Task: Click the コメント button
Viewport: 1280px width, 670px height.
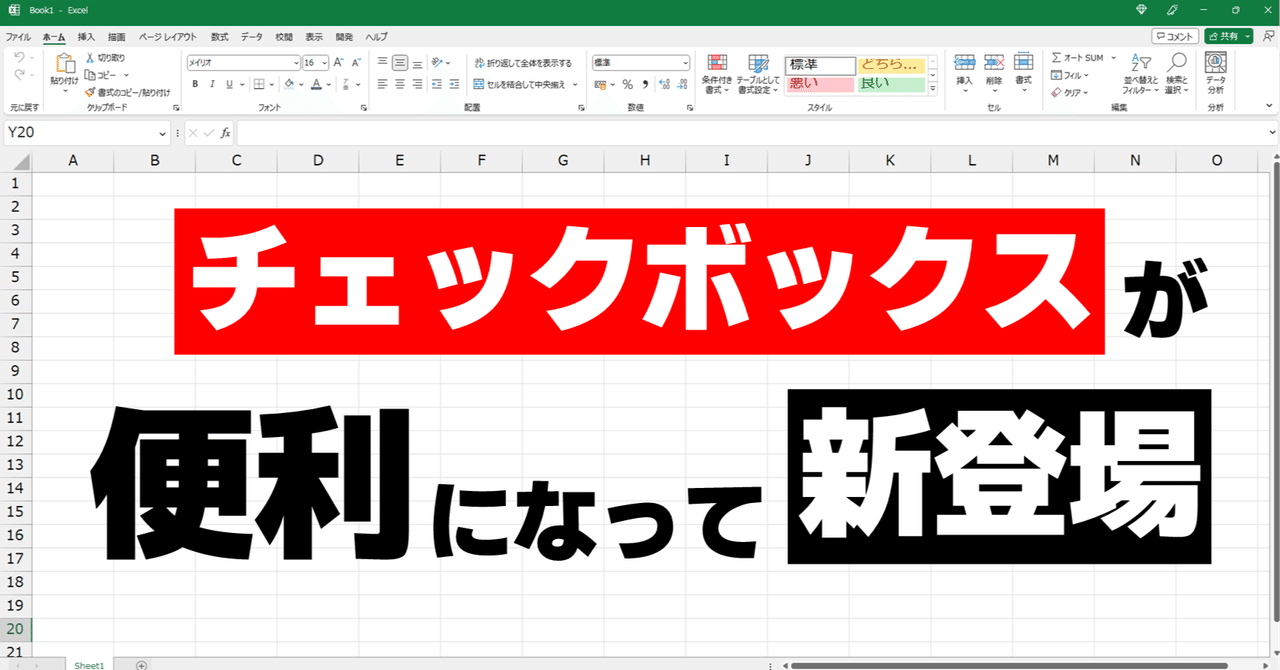Action: (1173, 35)
